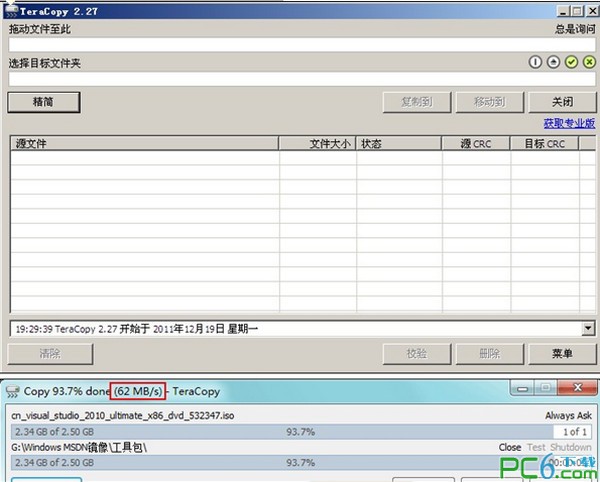This screenshot has width=600, height=482.
Task: Click the 文件大小 column header
Action: [317, 143]
